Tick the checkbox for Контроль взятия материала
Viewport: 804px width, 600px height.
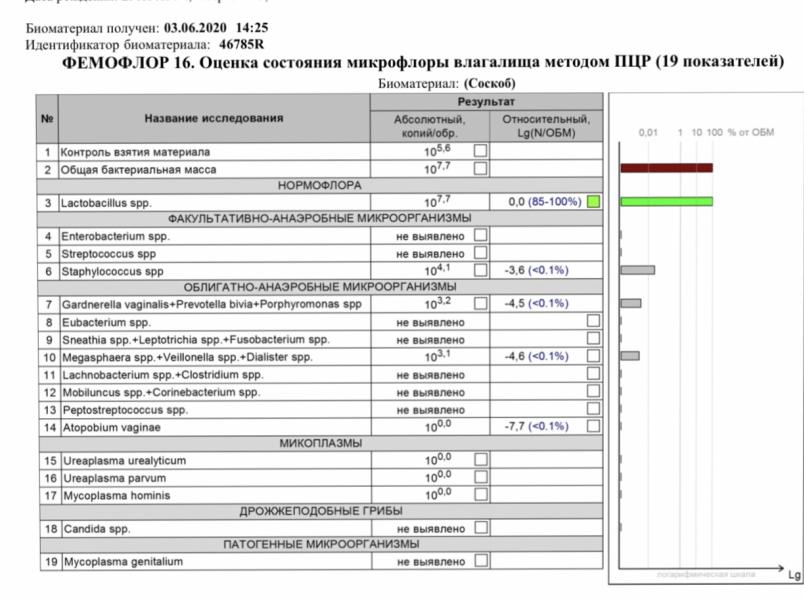pyautogui.click(x=480, y=150)
